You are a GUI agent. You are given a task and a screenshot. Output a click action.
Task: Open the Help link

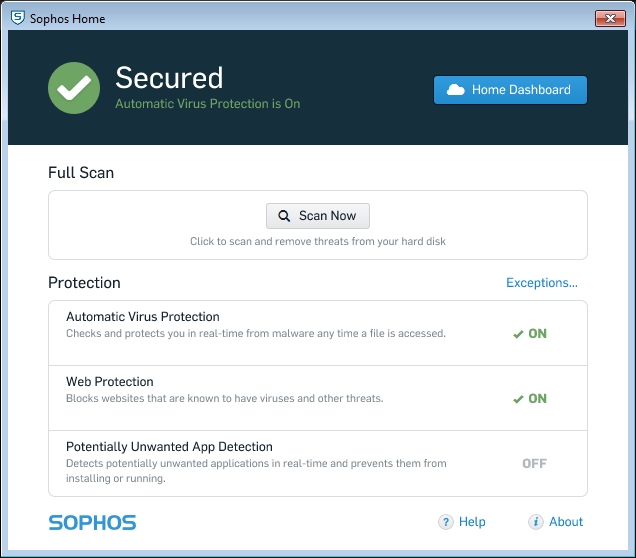[471, 522]
